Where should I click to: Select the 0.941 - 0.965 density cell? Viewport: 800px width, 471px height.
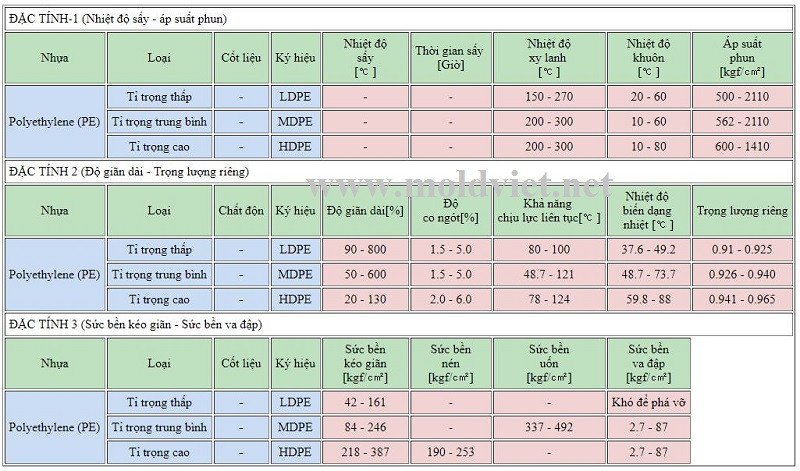742,299
